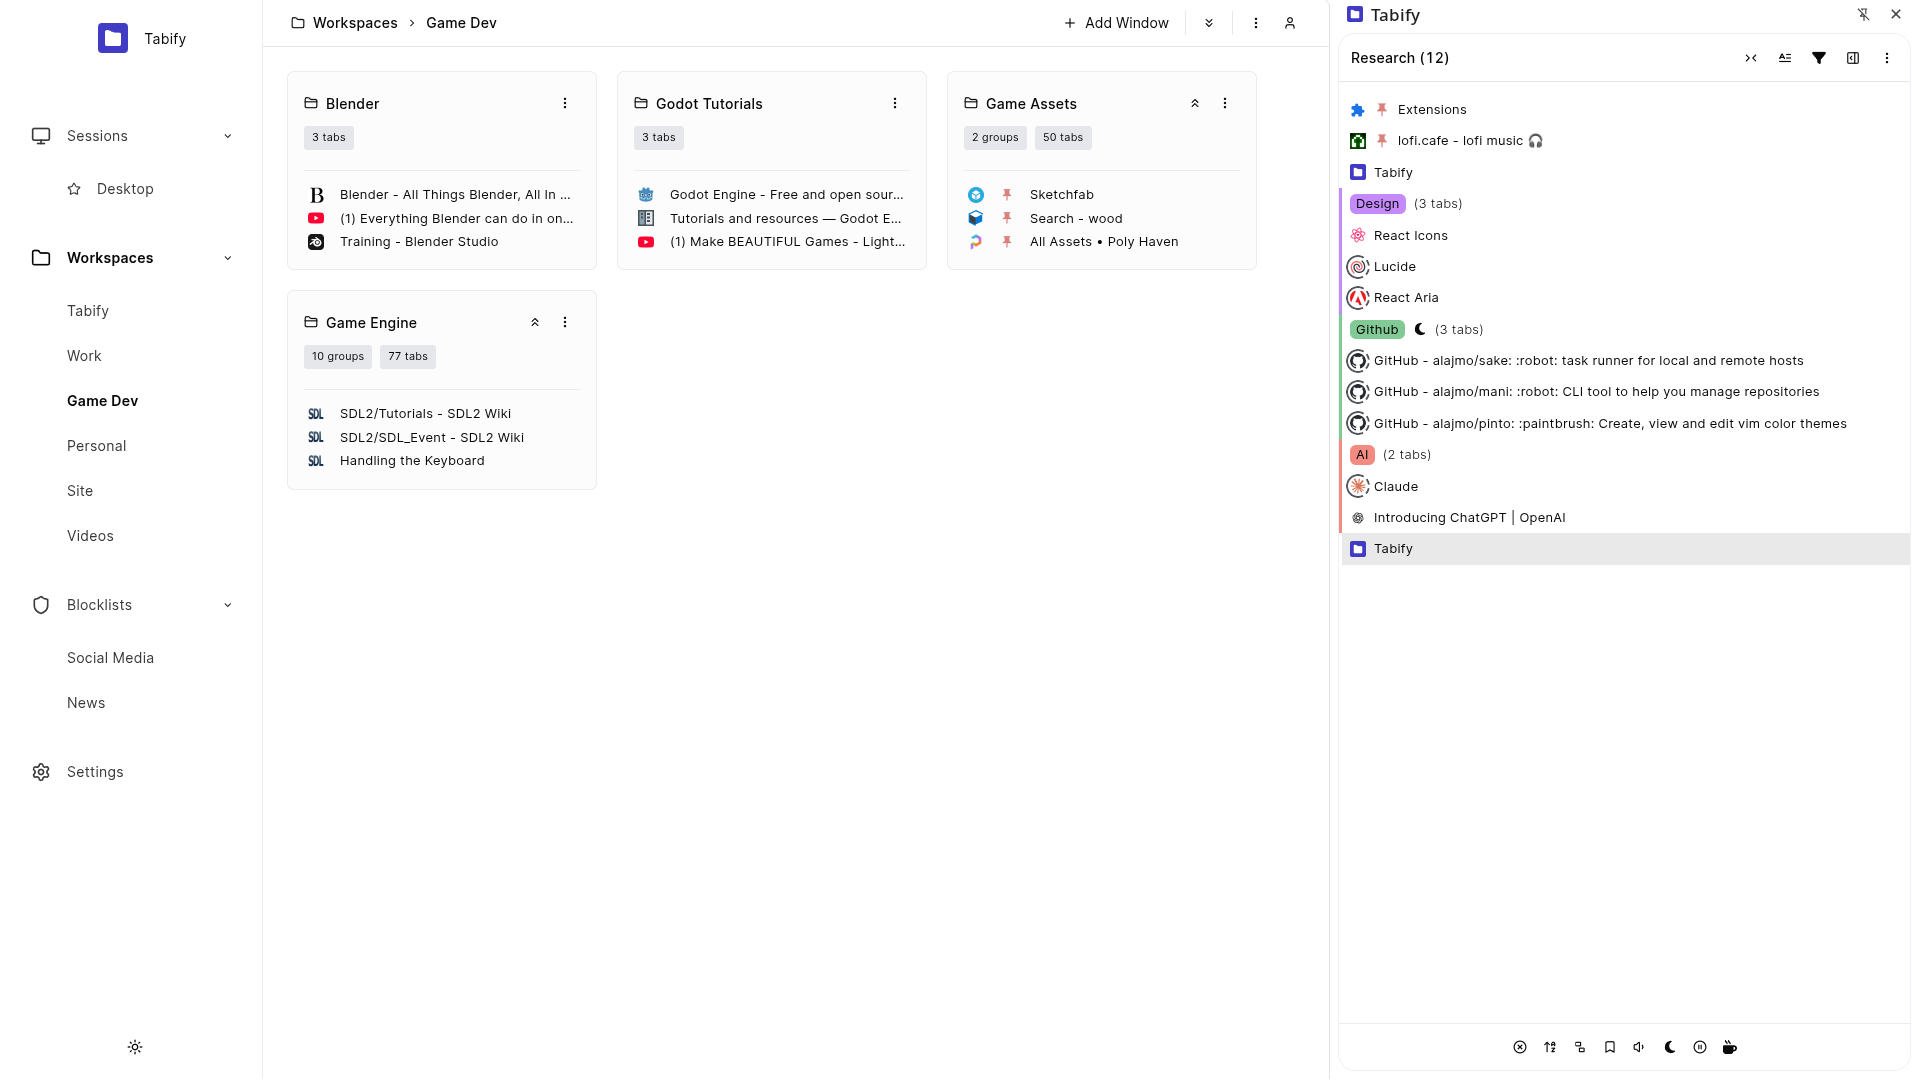1914x1080 pixels.
Task: Click the filter funnel icon in Research header
Action: pos(1819,58)
